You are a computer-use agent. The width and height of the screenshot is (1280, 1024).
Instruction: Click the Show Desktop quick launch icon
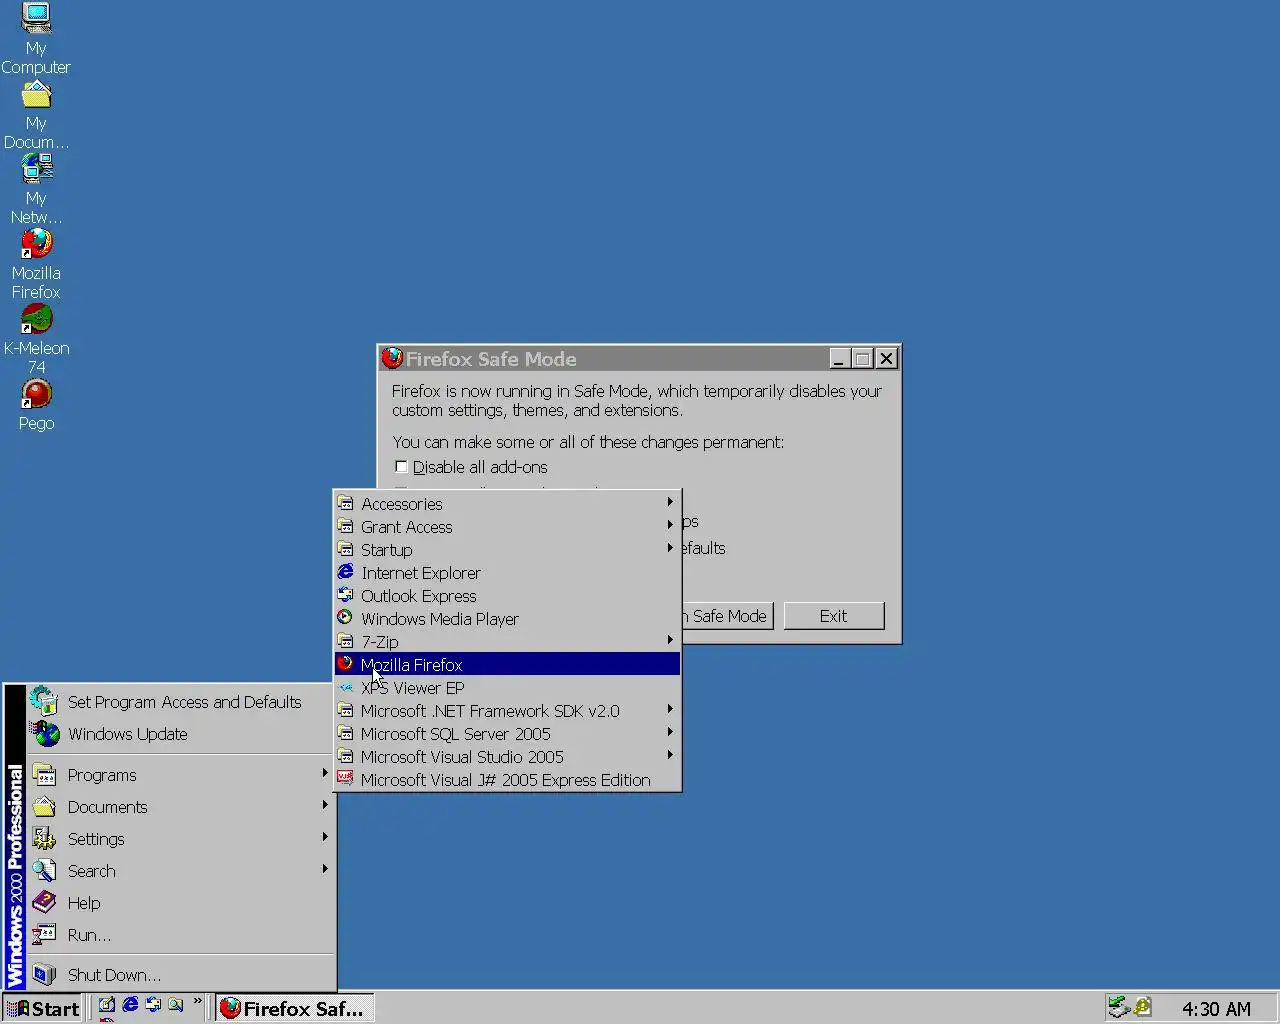107,1005
